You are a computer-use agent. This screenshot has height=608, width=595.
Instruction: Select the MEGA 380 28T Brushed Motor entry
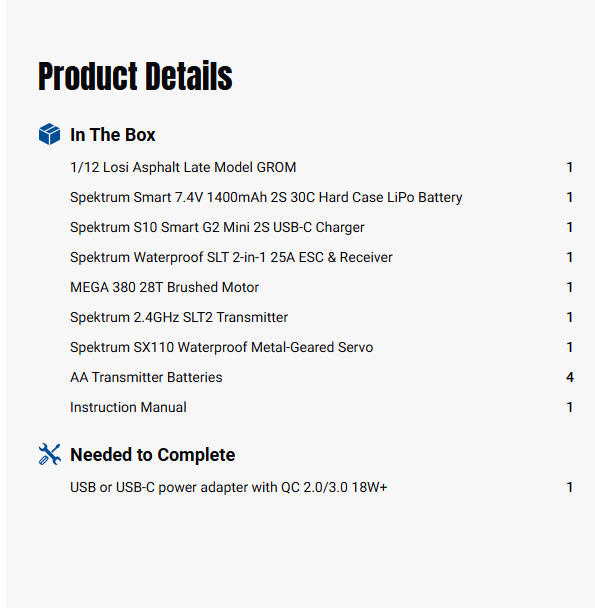pos(164,287)
